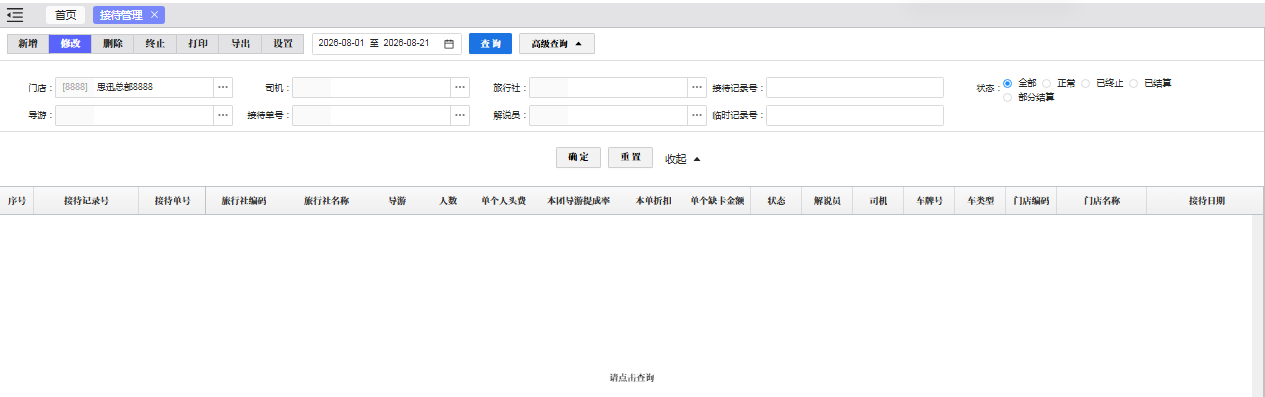The width and height of the screenshot is (1265, 397).
Task: Click the 终止 toolbar button
Action: tap(155, 44)
